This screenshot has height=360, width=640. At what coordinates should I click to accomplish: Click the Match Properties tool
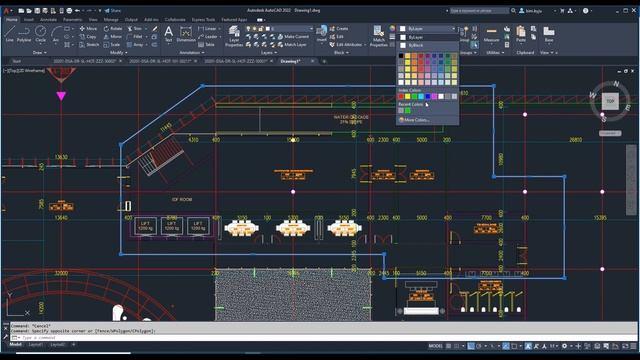tap(378, 36)
